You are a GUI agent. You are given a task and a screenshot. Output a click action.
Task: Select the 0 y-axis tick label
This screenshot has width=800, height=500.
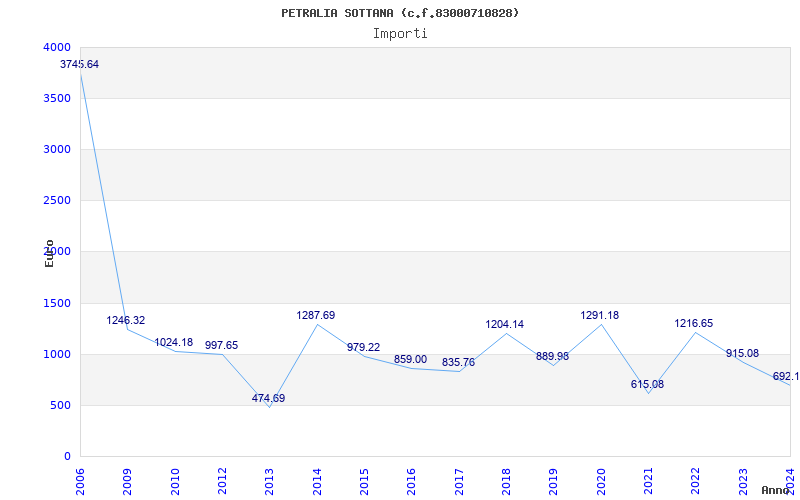[x=67, y=457]
